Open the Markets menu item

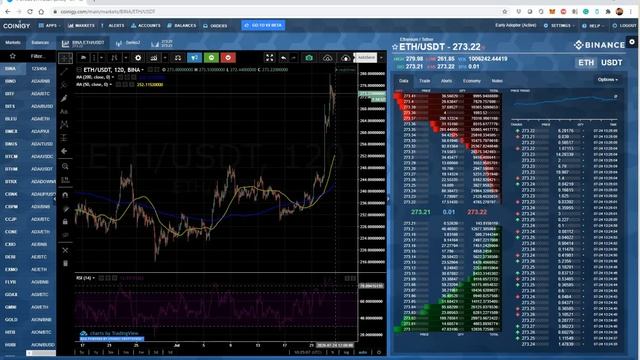pos(81,25)
